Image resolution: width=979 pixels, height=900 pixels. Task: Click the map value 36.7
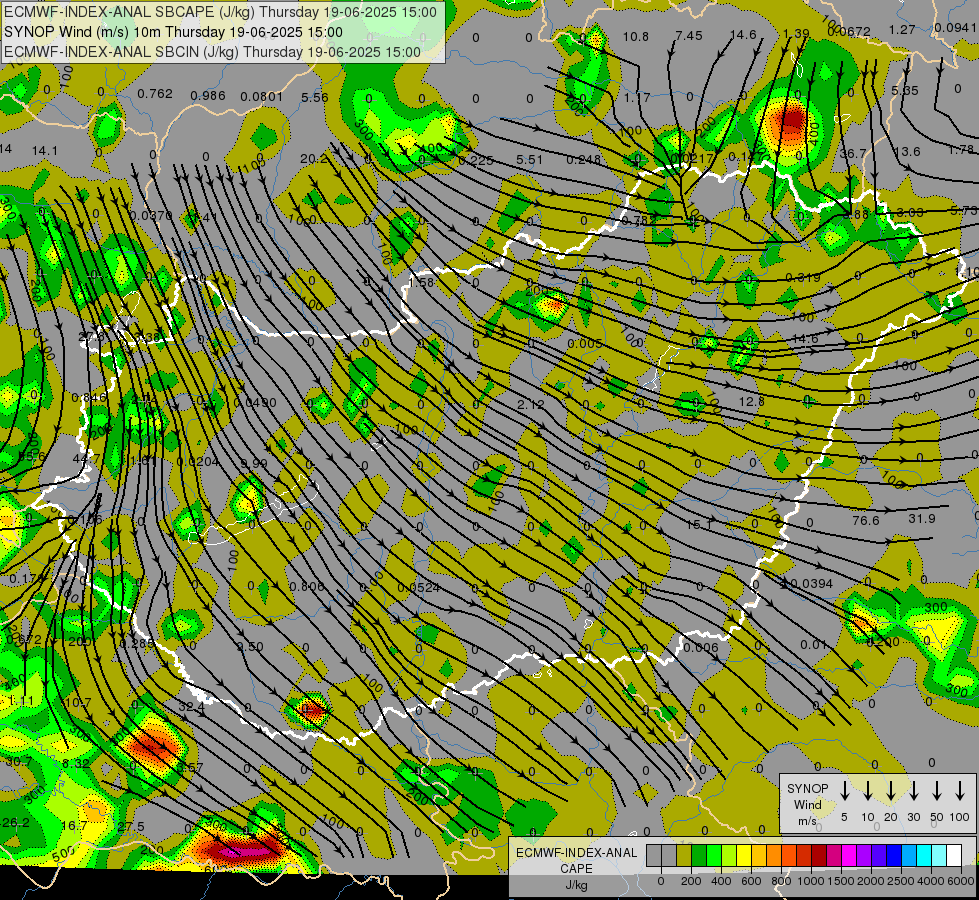tap(853, 153)
